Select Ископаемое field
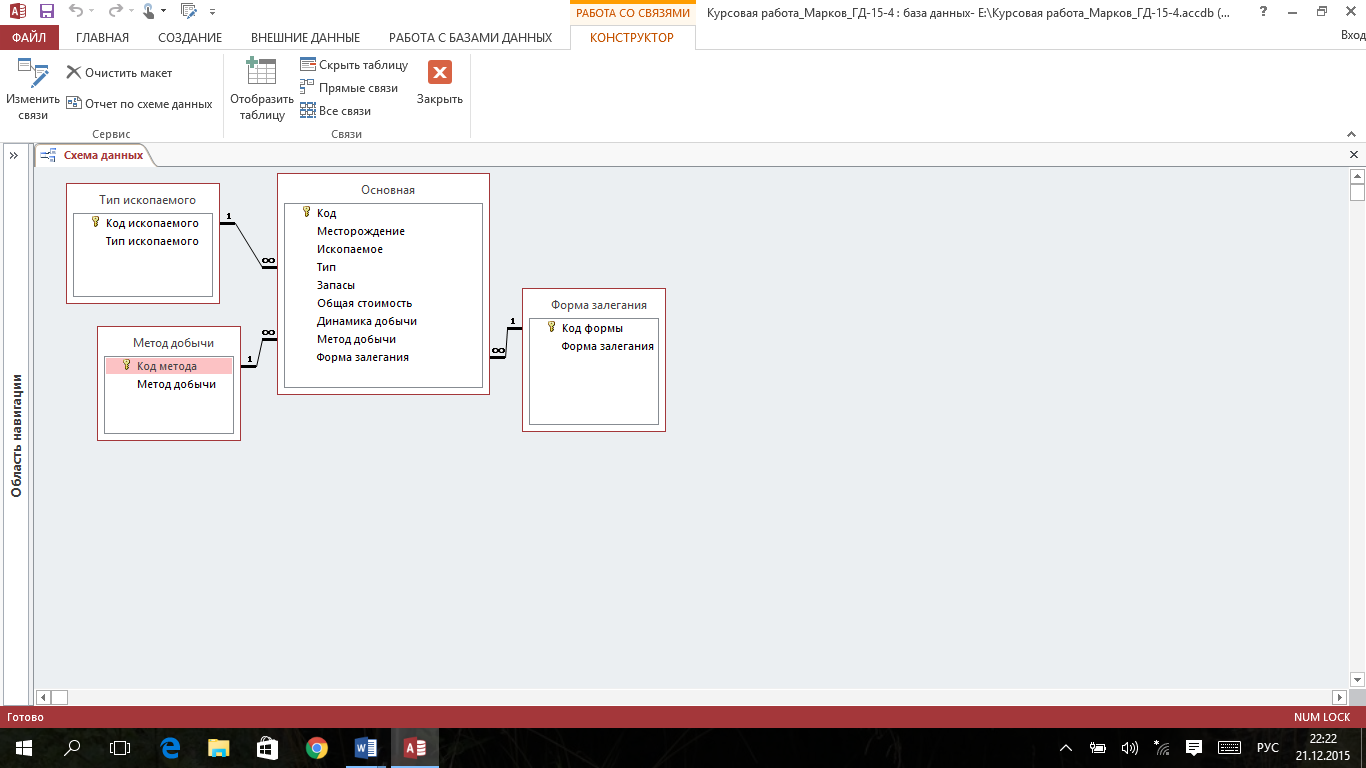 pyautogui.click(x=383, y=249)
